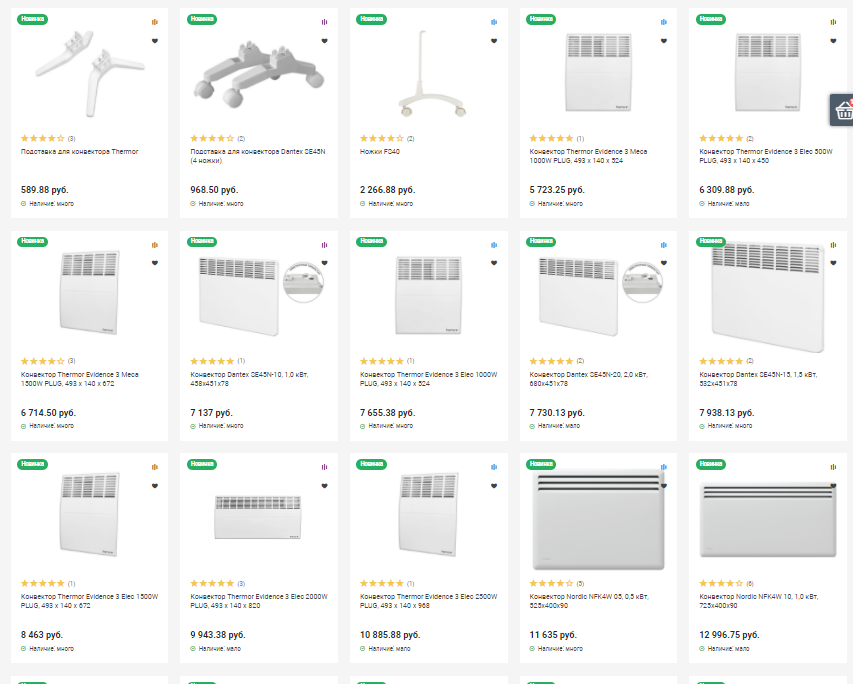
Task: Add Ножки FC40 to favorites with the heart
Action: [x=494, y=41]
